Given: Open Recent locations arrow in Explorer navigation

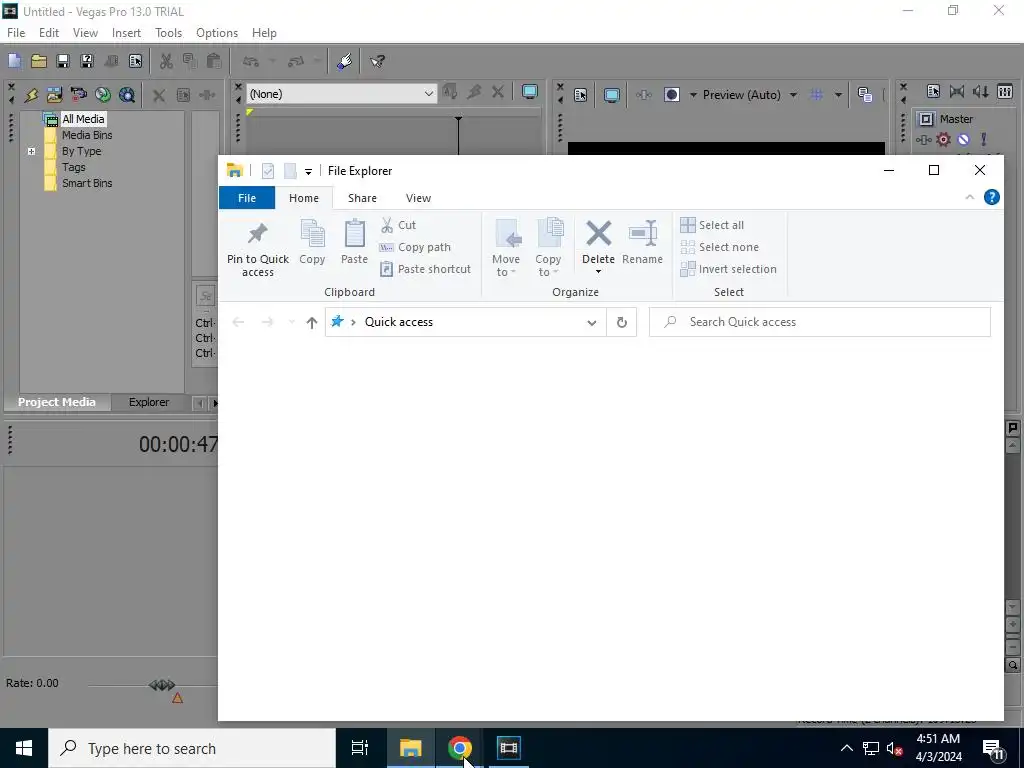Looking at the screenshot, I should click(x=291, y=322).
